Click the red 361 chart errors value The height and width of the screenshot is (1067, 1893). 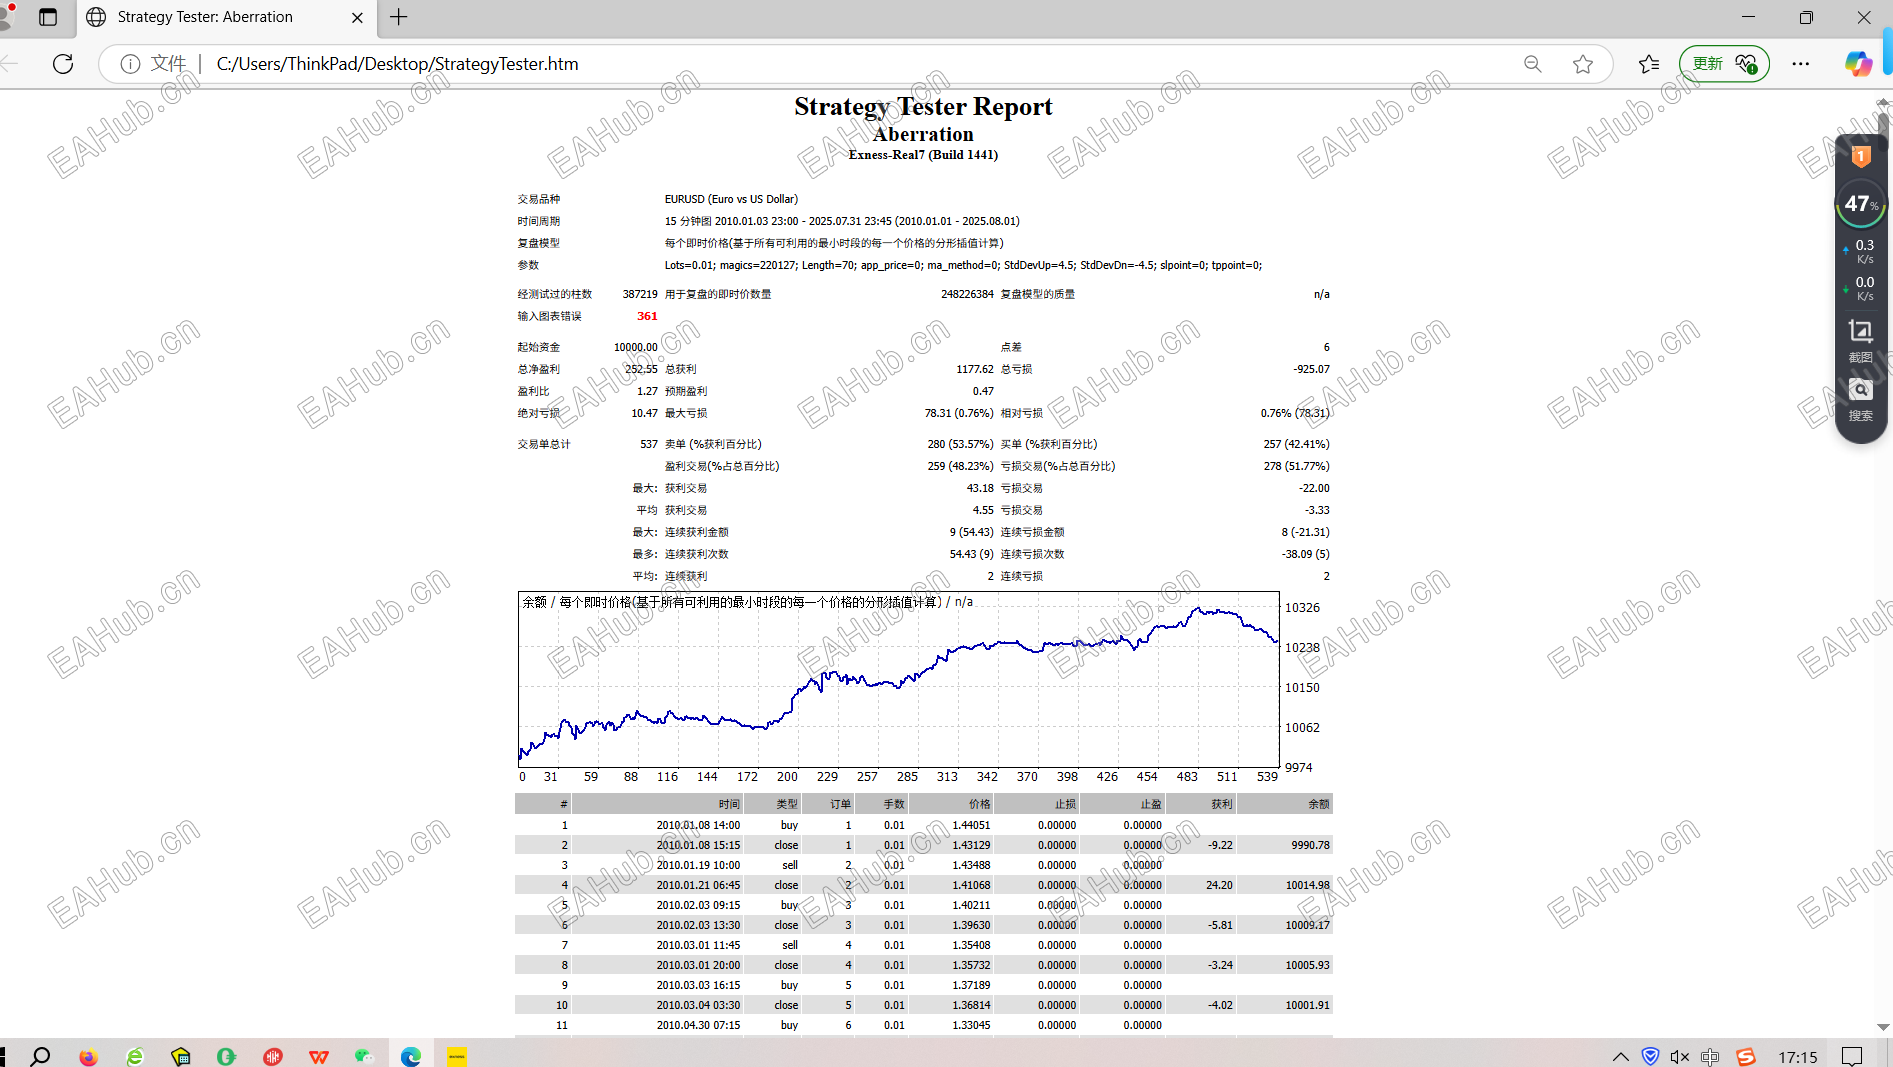(x=647, y=316)
